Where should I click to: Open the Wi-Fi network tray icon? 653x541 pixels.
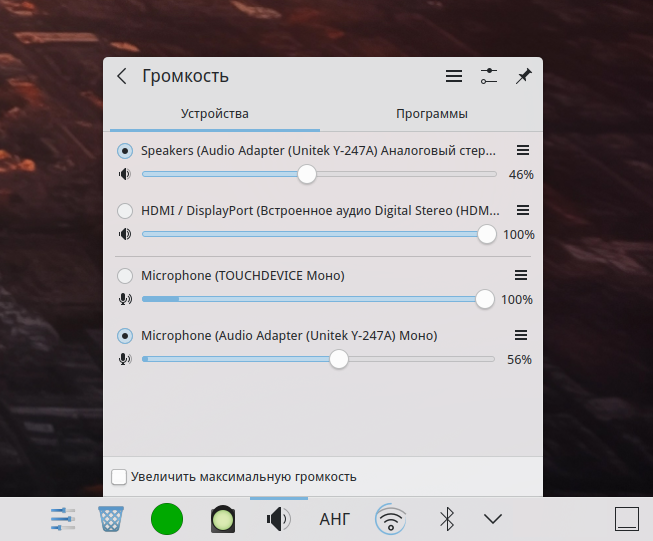tap(391, 519)
